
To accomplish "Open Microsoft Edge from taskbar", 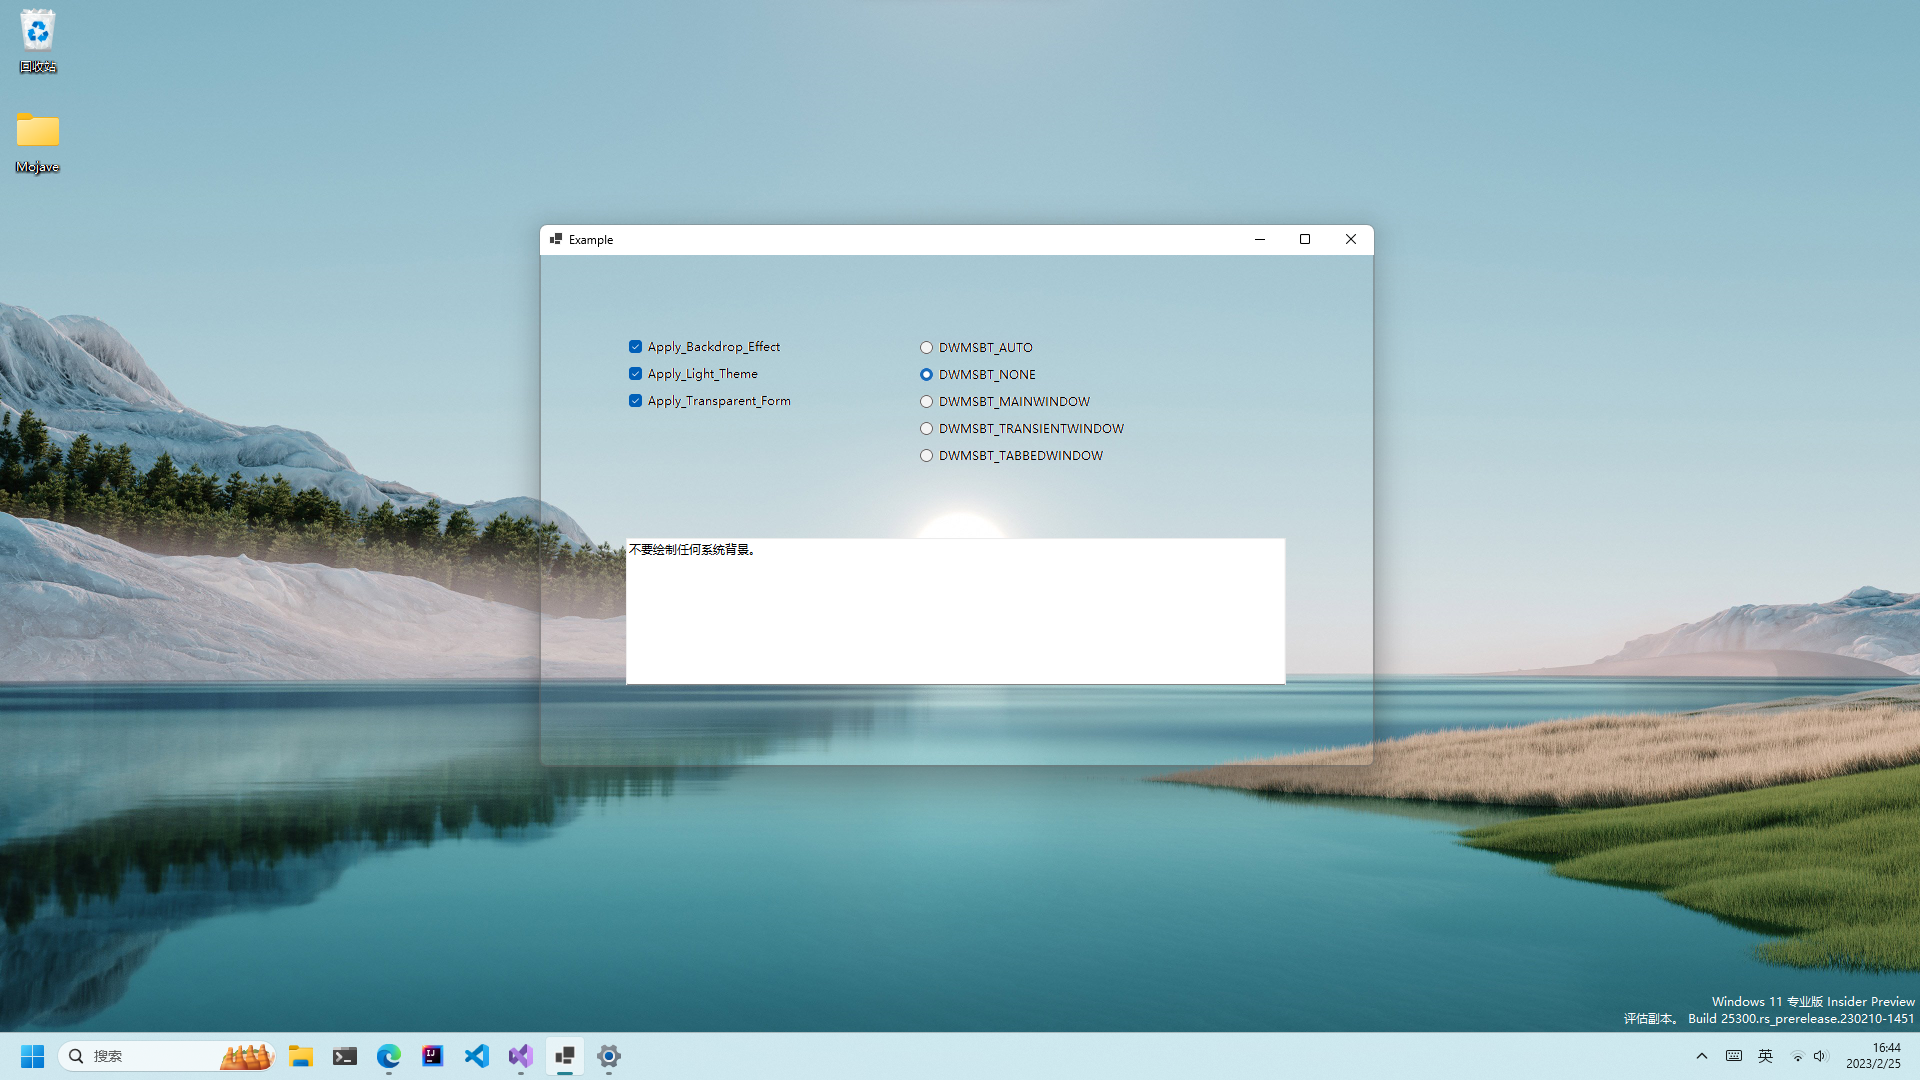I will (x=389, y=1056).
